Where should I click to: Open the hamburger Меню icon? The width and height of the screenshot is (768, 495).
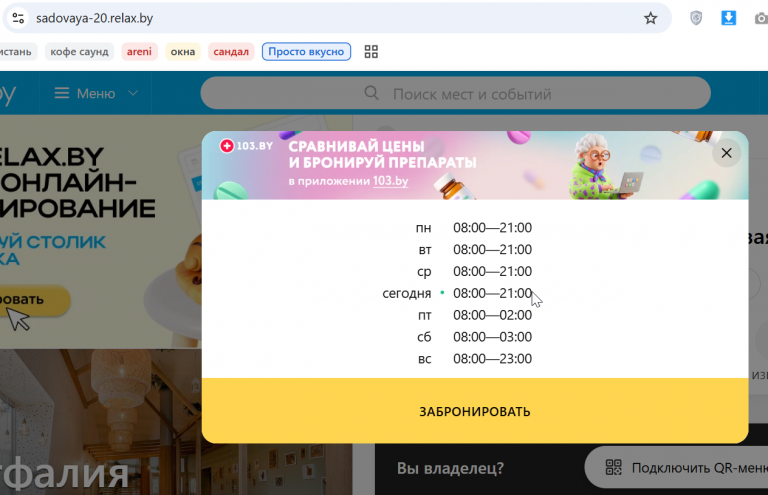pos(62,93)
